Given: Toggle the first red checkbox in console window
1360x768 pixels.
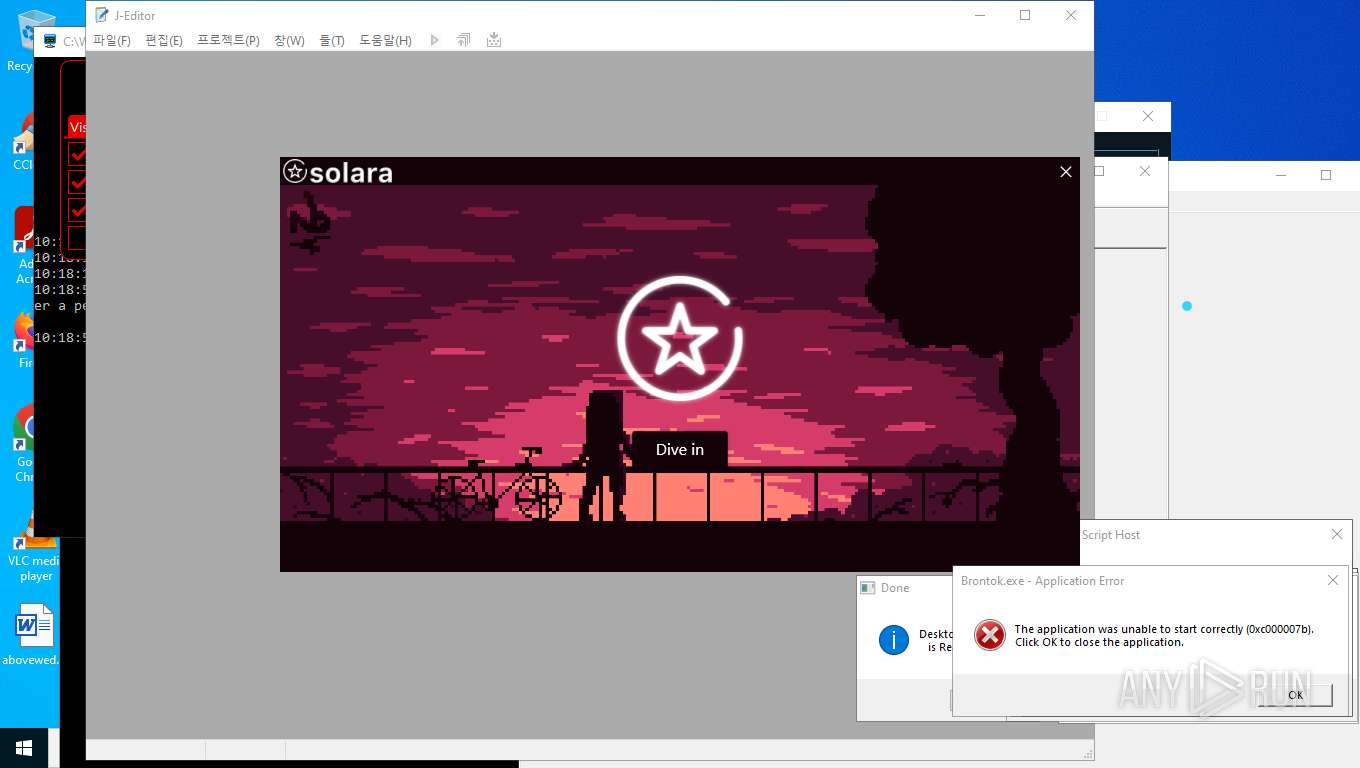Looking at the screenshot, I should (x=79, y=153).
